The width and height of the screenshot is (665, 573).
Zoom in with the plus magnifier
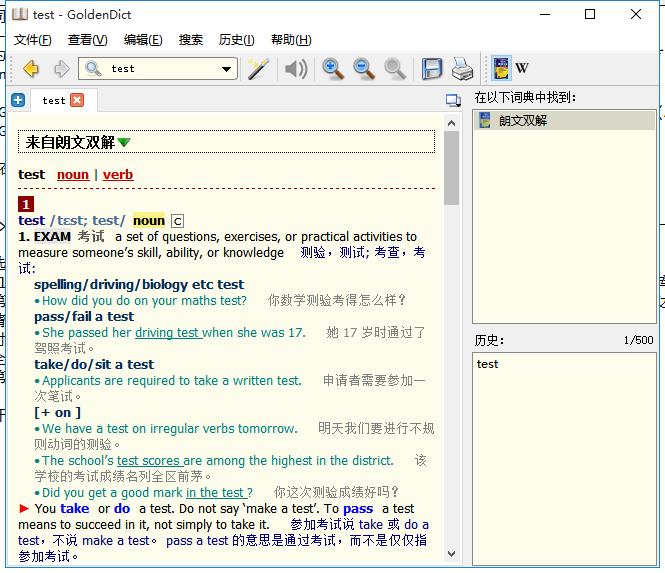(333, 69)
